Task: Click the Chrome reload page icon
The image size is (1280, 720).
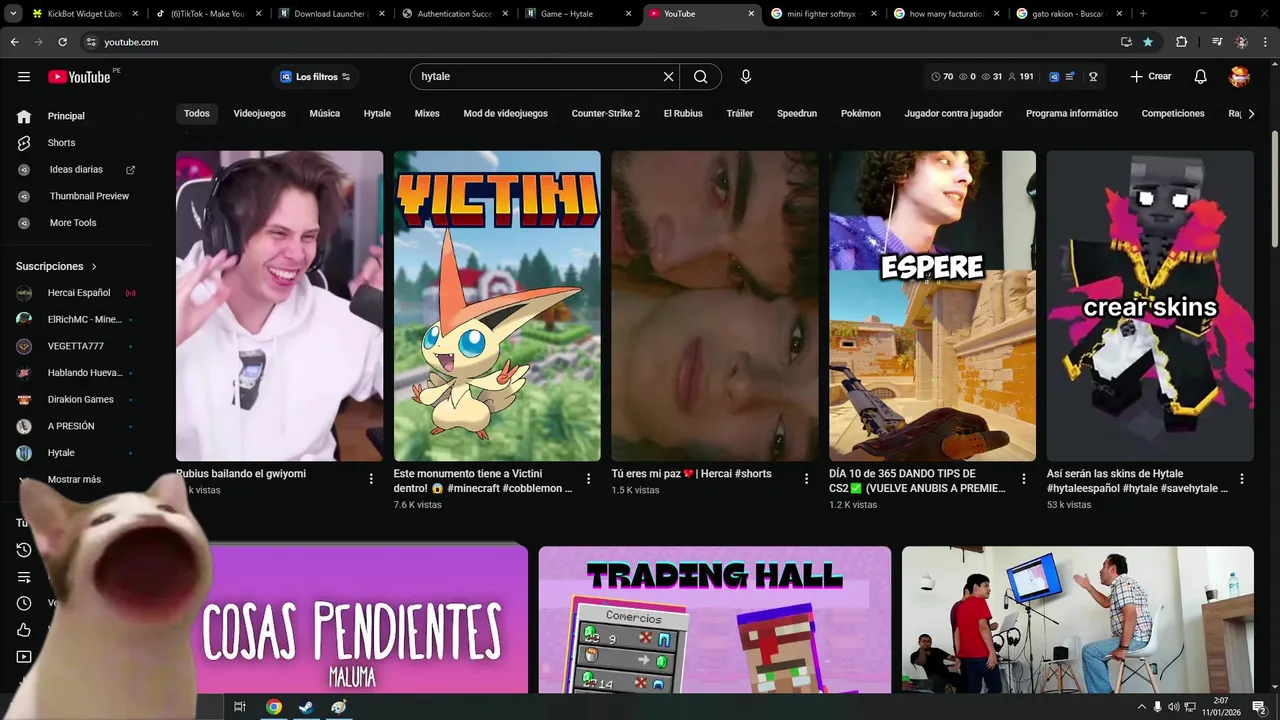Action: coord(62,42)
